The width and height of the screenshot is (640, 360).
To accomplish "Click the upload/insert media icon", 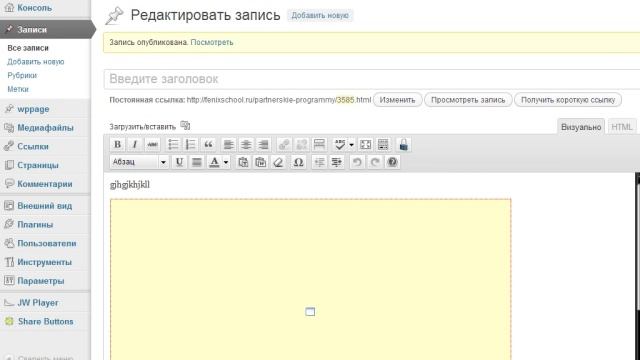I will 185,125.
